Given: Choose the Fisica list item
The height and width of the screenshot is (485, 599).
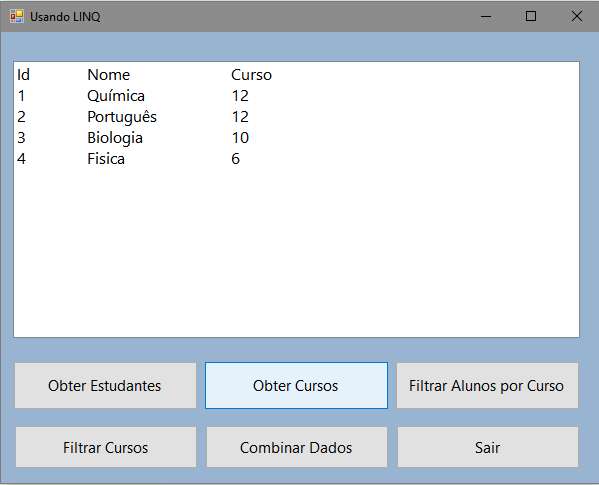Looking at the screenshot, I should pyautogui.click(x=296, y=159).
